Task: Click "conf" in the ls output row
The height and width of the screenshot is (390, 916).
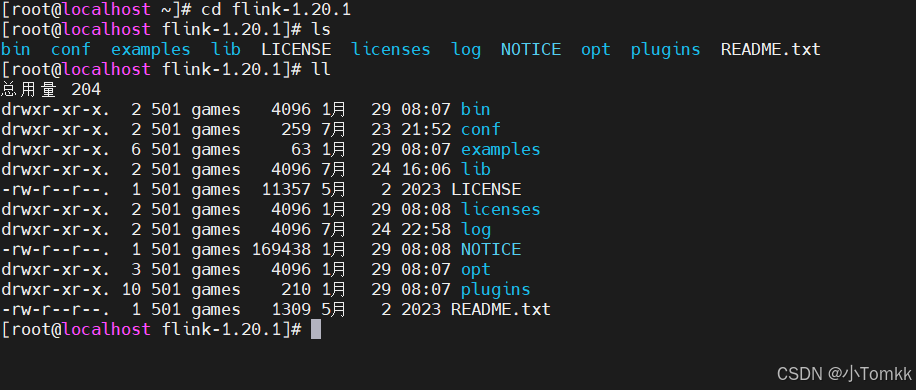Action: pyautogui.click(x=71, y=50)
